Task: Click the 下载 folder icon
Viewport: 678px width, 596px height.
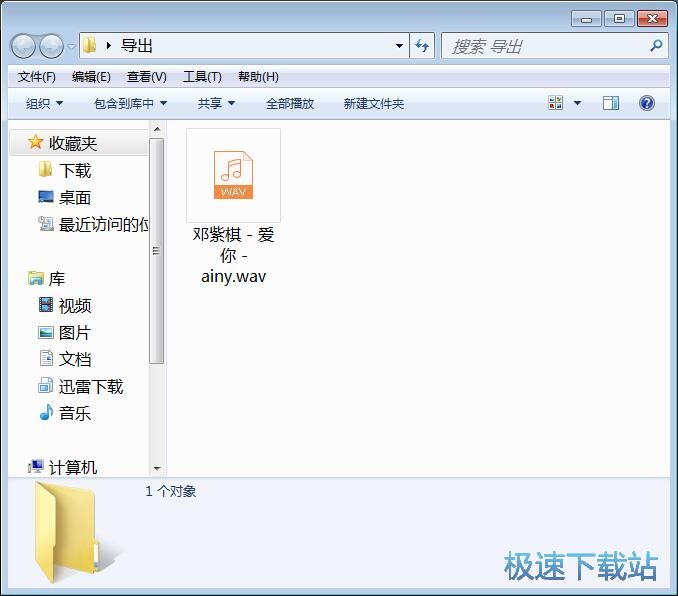Action: point(45,169)
